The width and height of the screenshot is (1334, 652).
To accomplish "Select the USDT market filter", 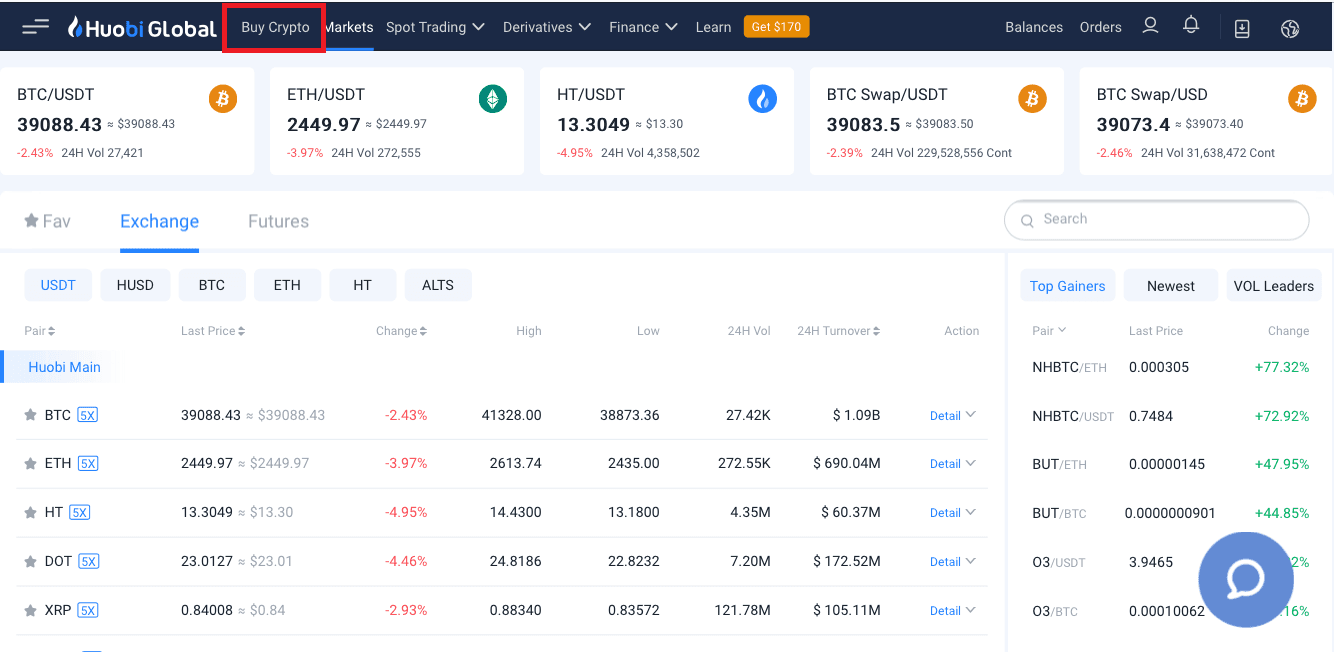I will (58, 285).
